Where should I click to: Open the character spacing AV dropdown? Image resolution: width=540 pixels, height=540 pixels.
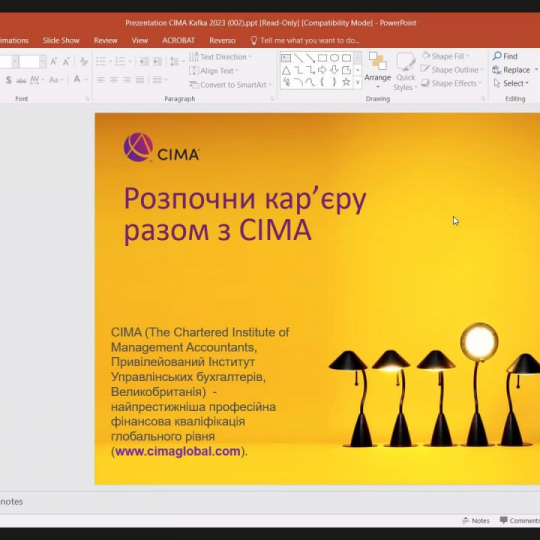[x=37, y=80]
